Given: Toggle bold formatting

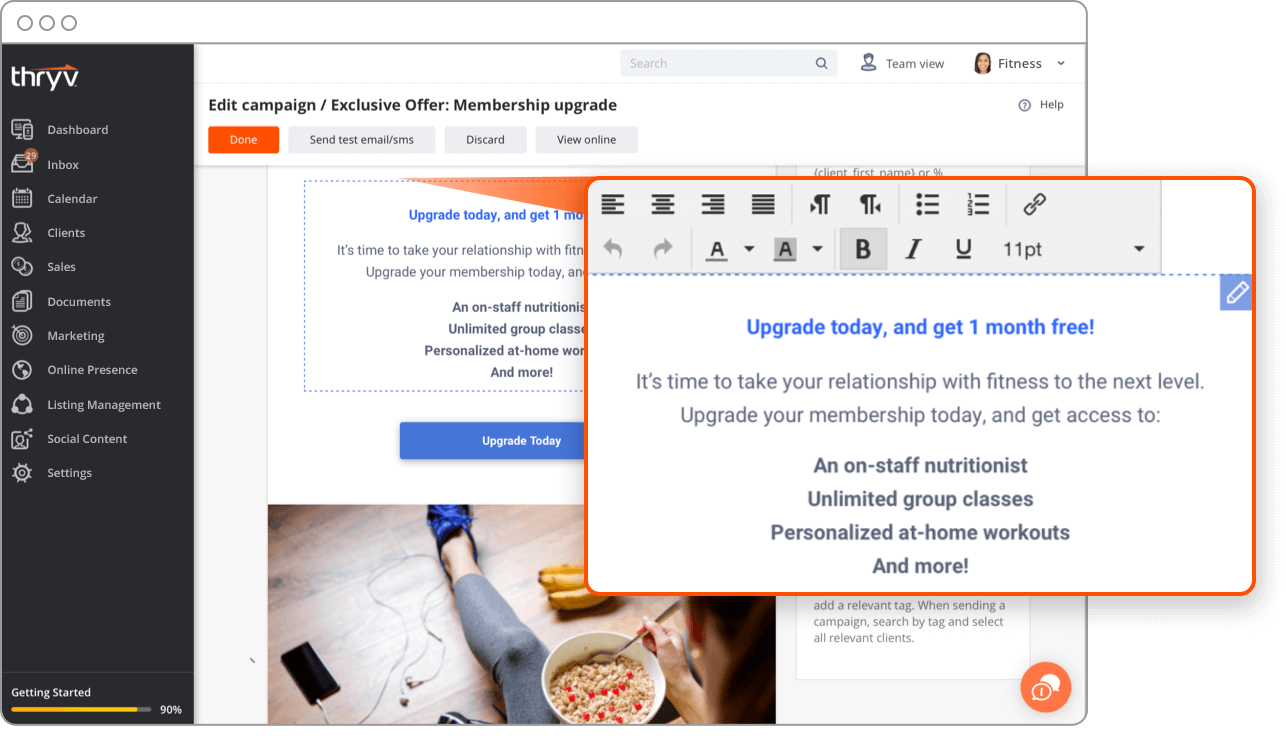Looking at the screenshot, I should coord(863,249).
